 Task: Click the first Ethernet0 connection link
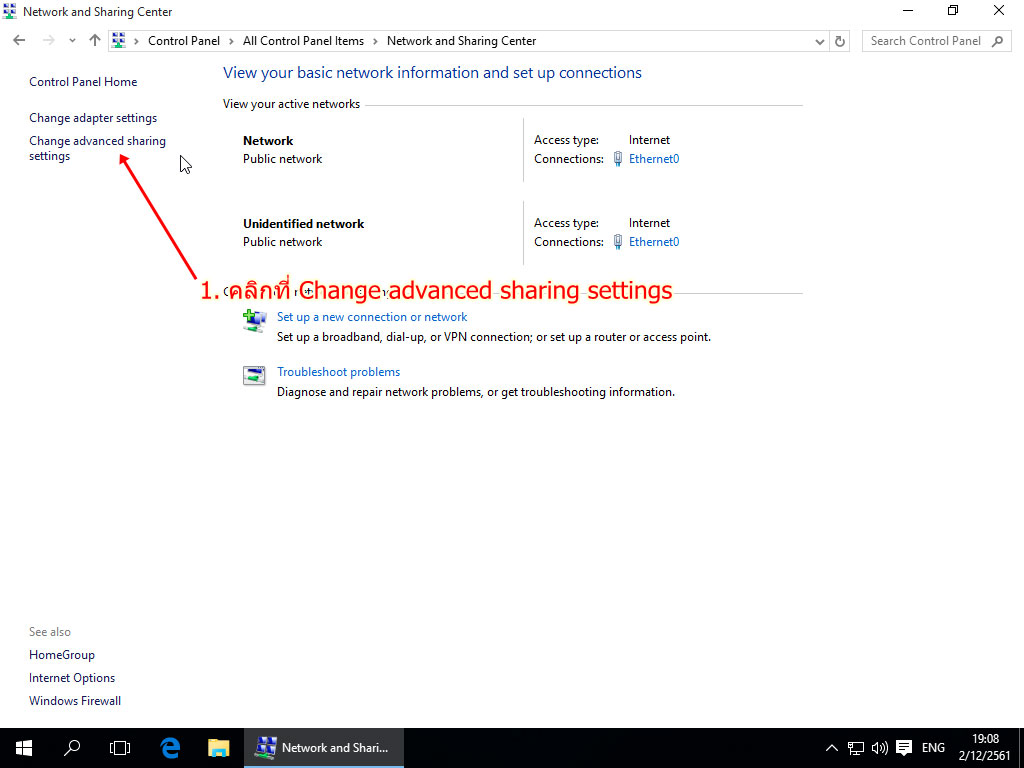click(654, 159)
